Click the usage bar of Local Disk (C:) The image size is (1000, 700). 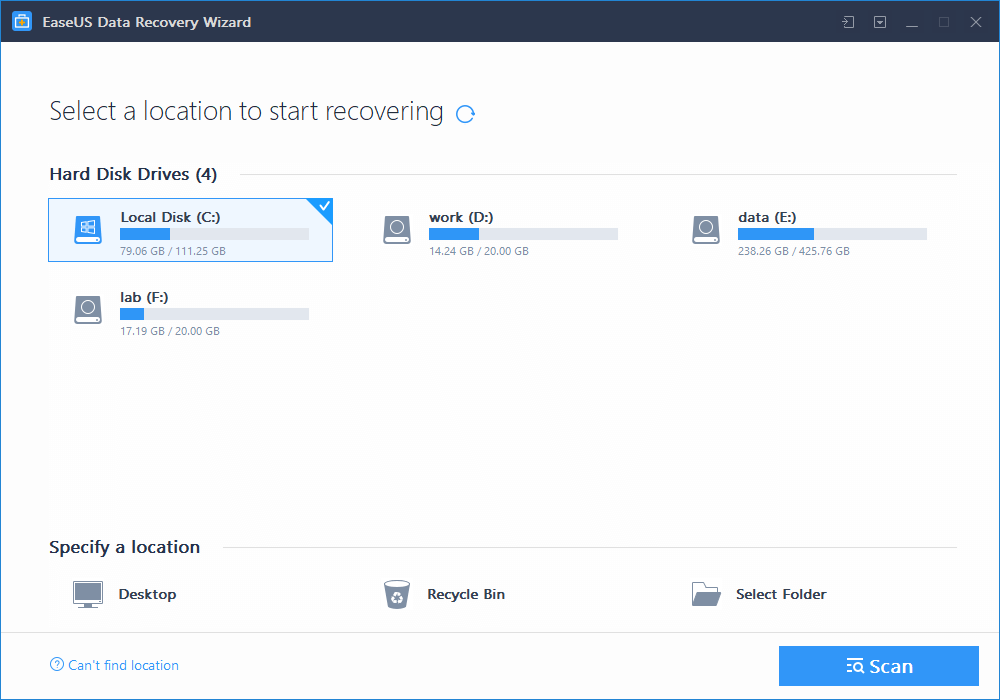(213, 234)
